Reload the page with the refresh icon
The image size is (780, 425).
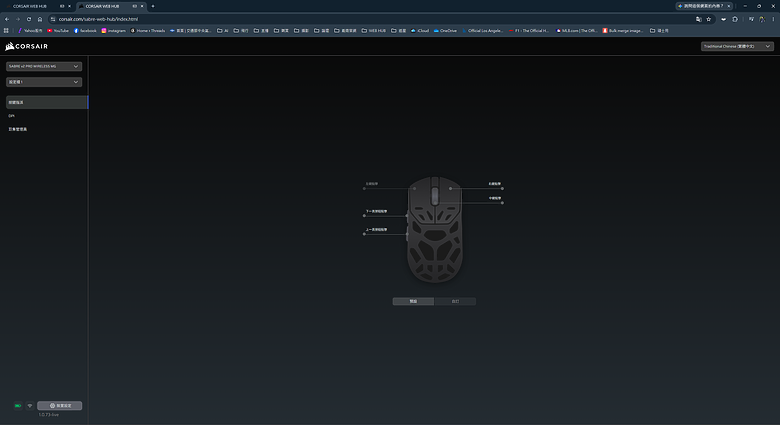click(x=29, y=19)
